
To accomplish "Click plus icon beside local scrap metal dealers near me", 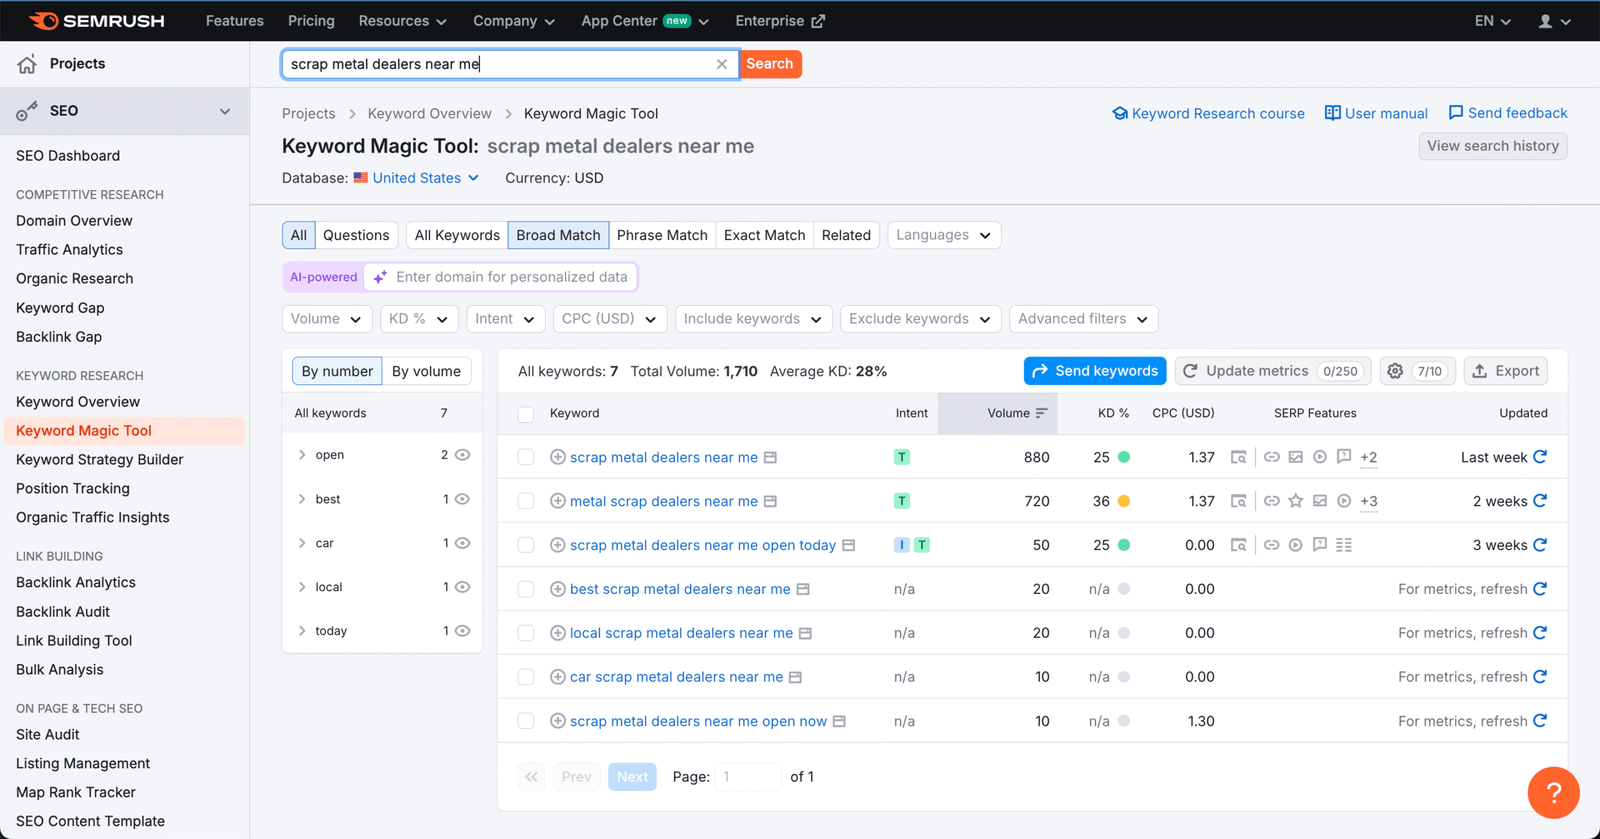I will click(558, 633).
